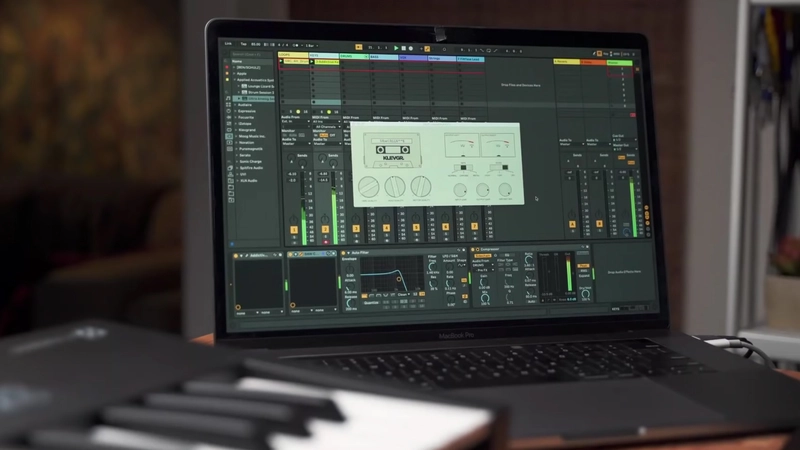Viewport: 800px width, 450px height.
Task: Click the filter cutoff handle in Auto Filter graph
Action: 399,279
